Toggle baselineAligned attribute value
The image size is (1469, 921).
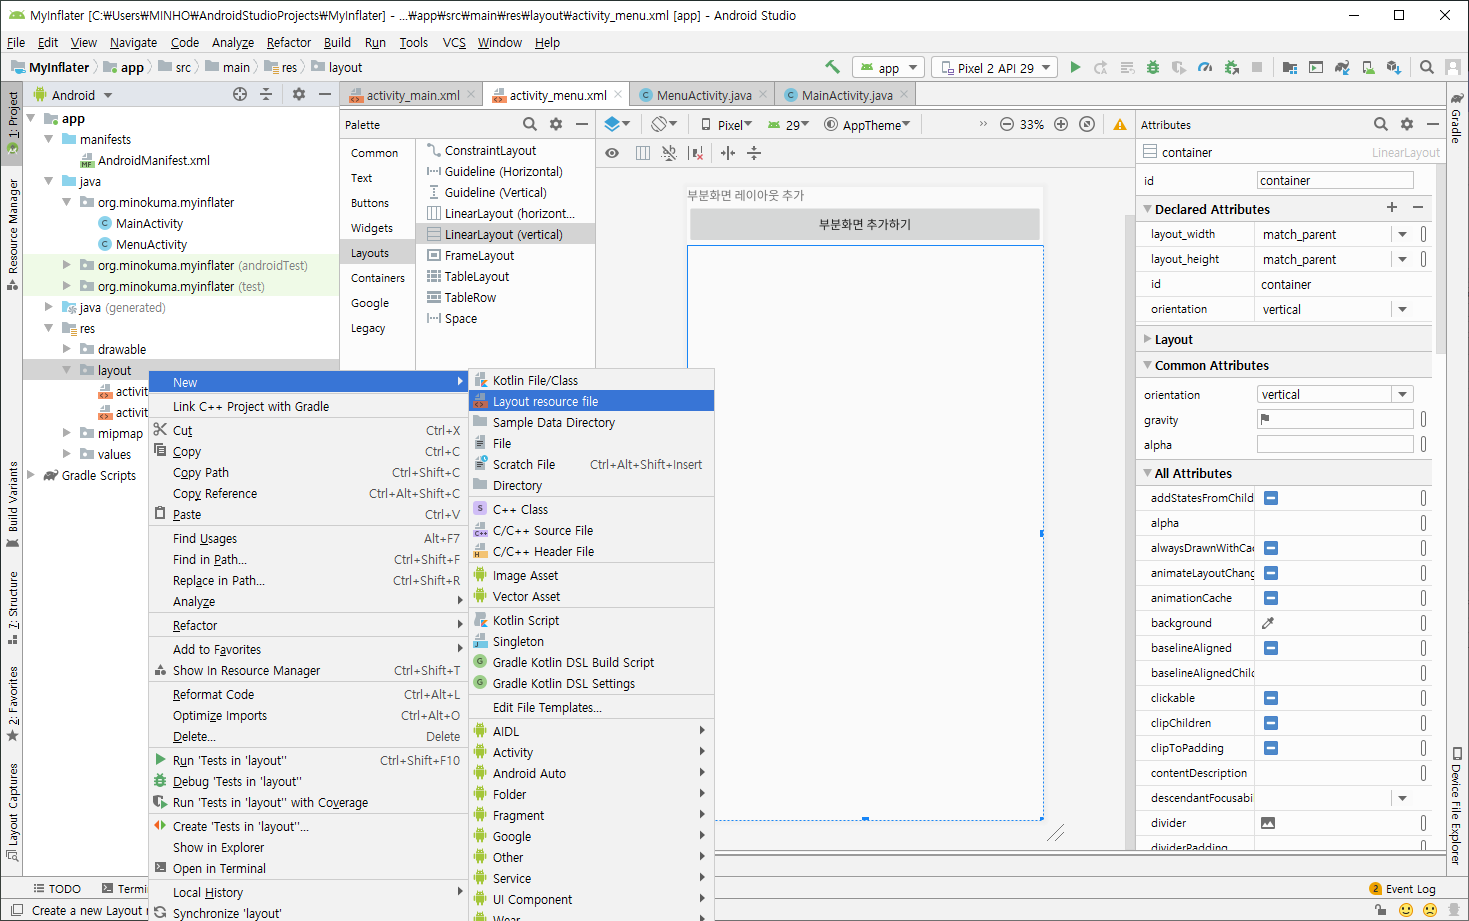(x=1271, y=648)
